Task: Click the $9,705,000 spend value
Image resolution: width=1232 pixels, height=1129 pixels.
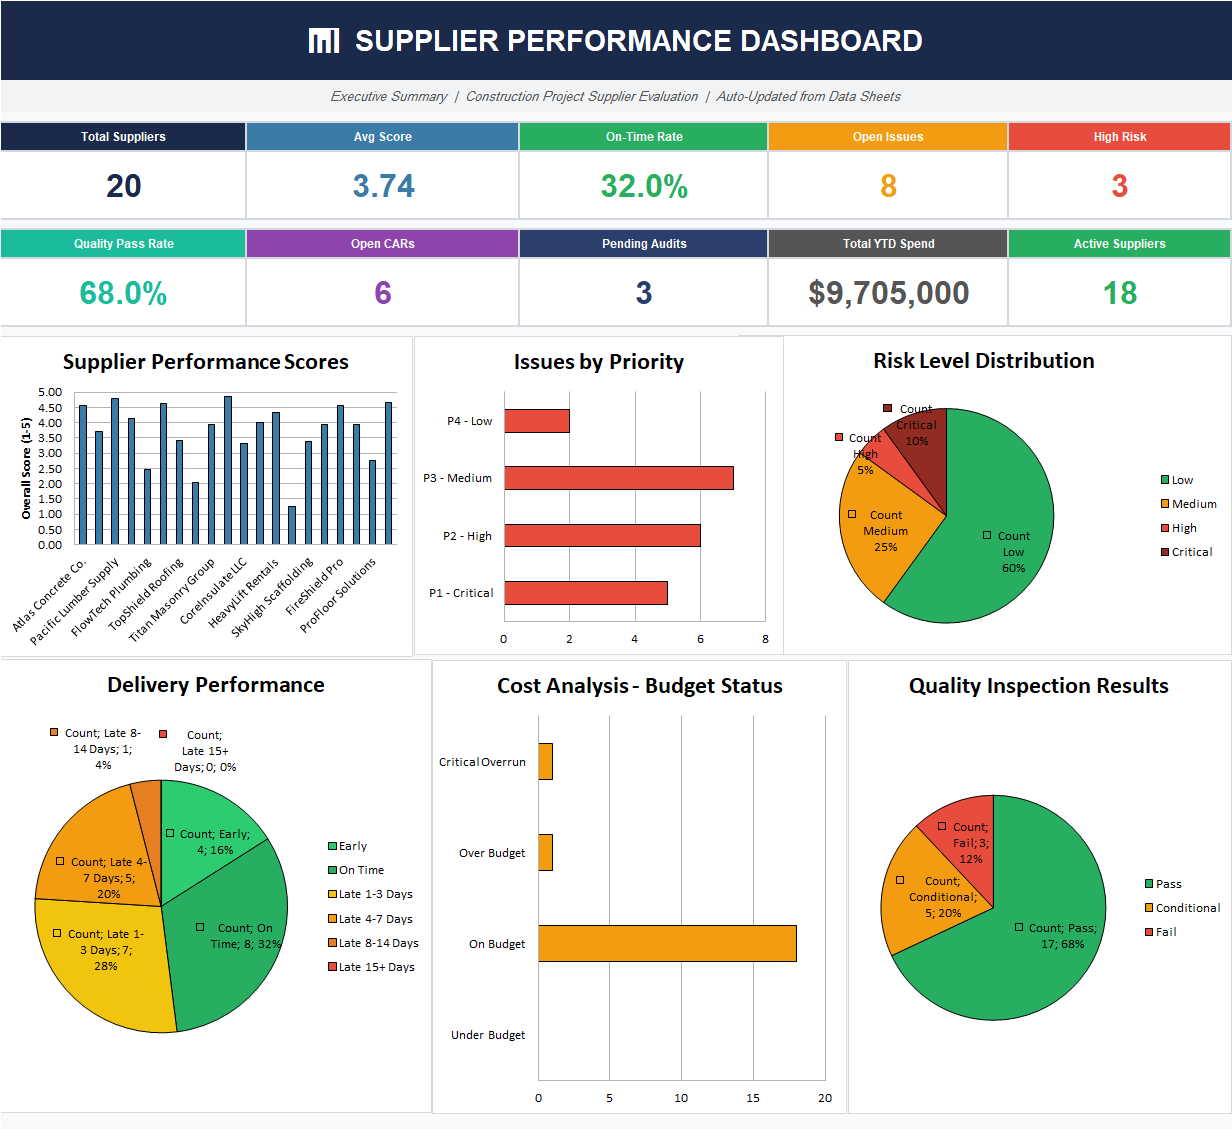Action: pos(889,293)
